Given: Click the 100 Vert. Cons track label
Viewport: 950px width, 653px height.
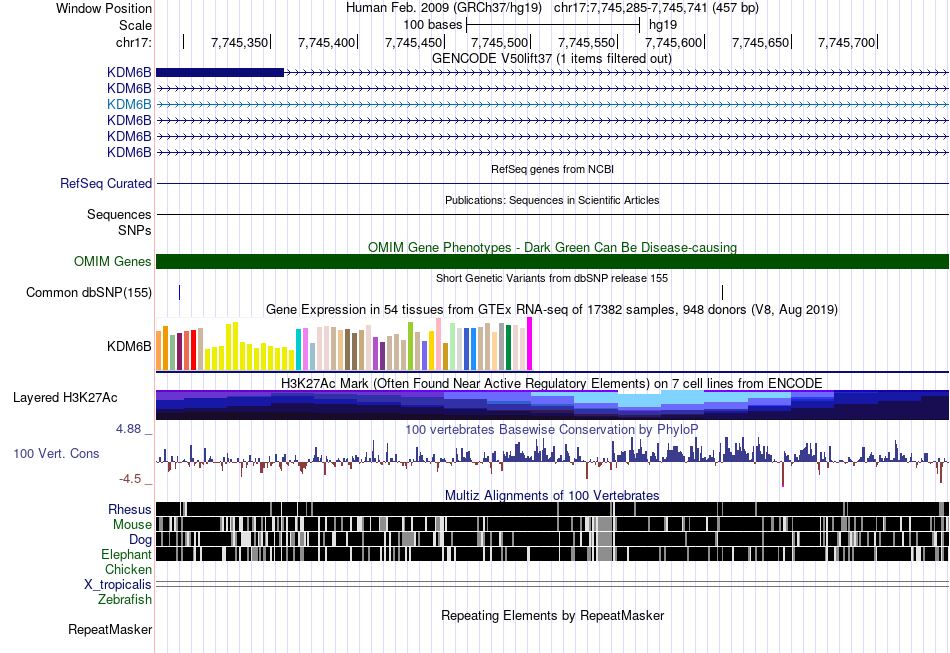Looking at the screenshot, I should tap(56, 454).
